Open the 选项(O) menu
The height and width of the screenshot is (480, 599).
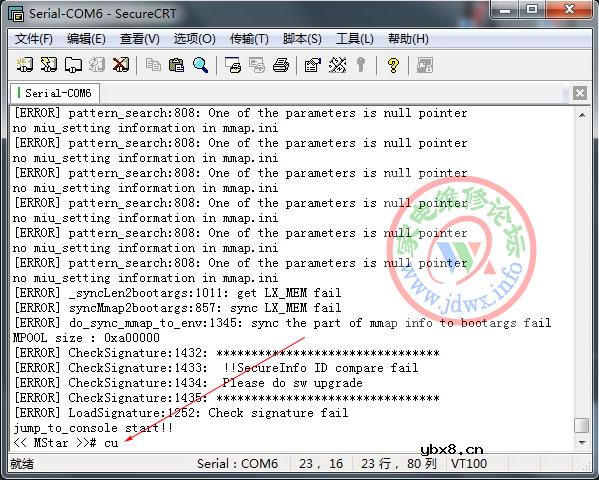(x=194, y=39)
